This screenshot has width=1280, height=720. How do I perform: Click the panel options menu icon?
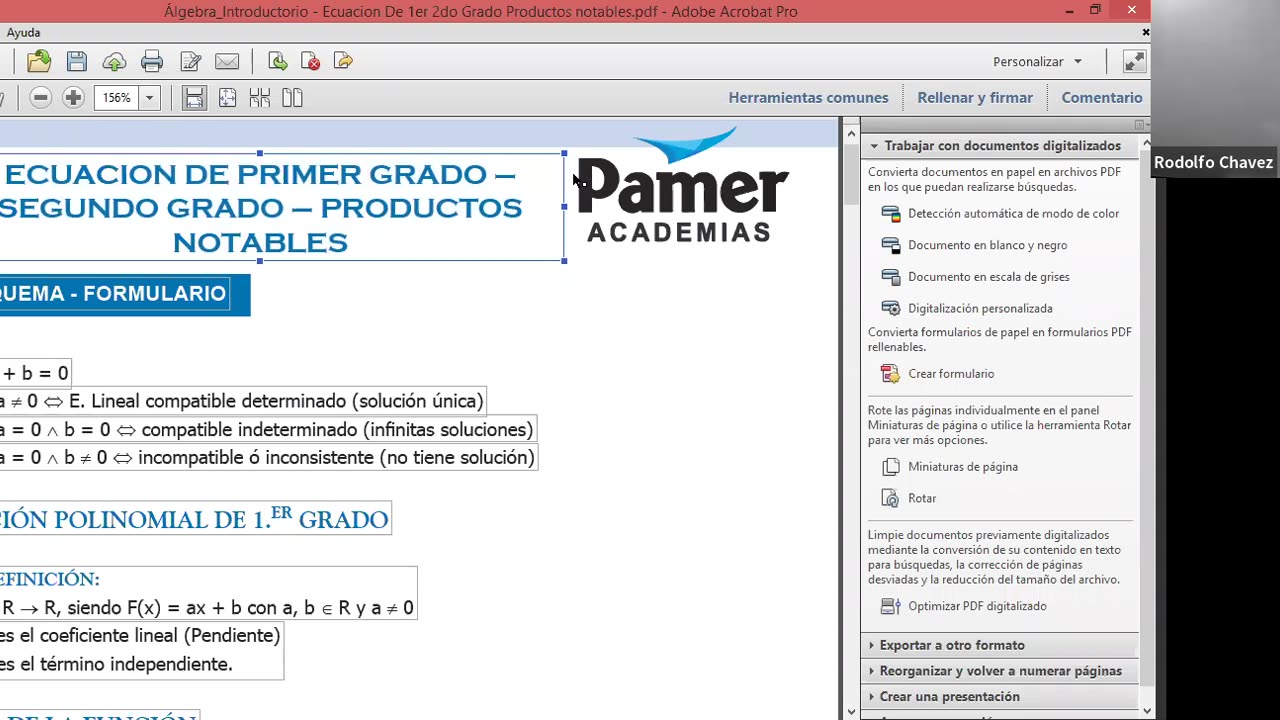[x=1139, y=125]
